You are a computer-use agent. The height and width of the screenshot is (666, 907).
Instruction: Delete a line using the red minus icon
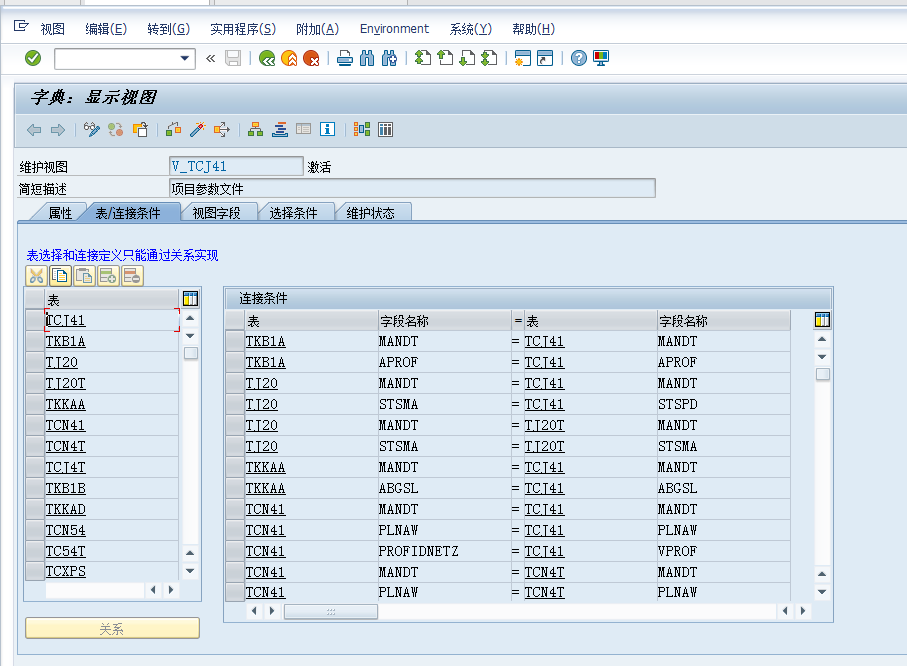pyautogui.click(x=132, y=275)
